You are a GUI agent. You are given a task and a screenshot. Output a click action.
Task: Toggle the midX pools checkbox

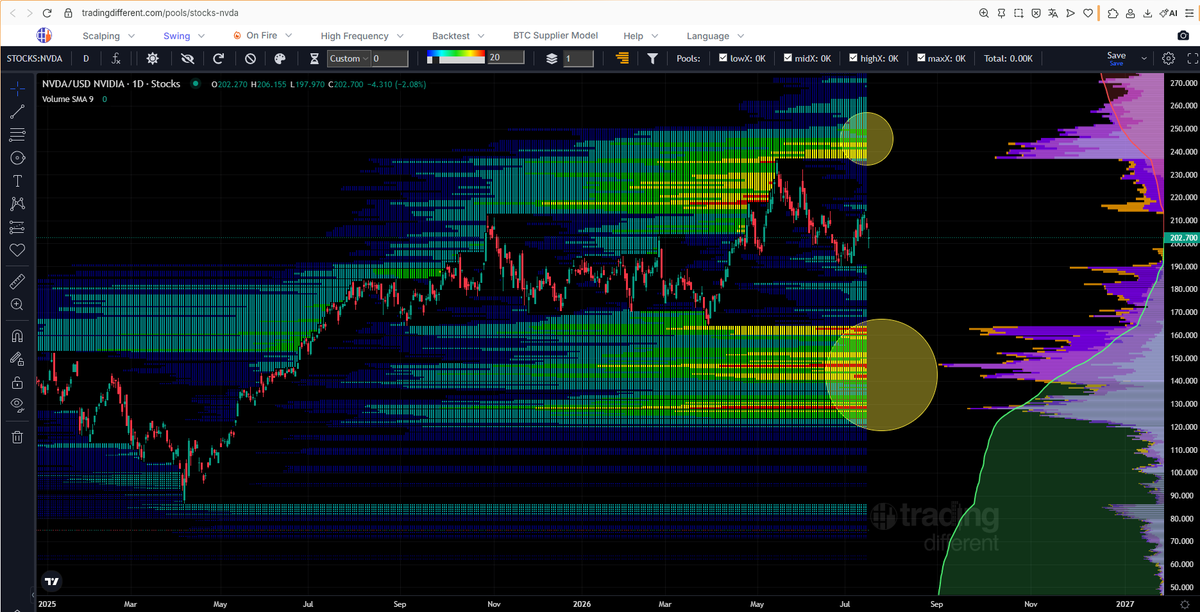pyautogui.click(x=787, y=58)
